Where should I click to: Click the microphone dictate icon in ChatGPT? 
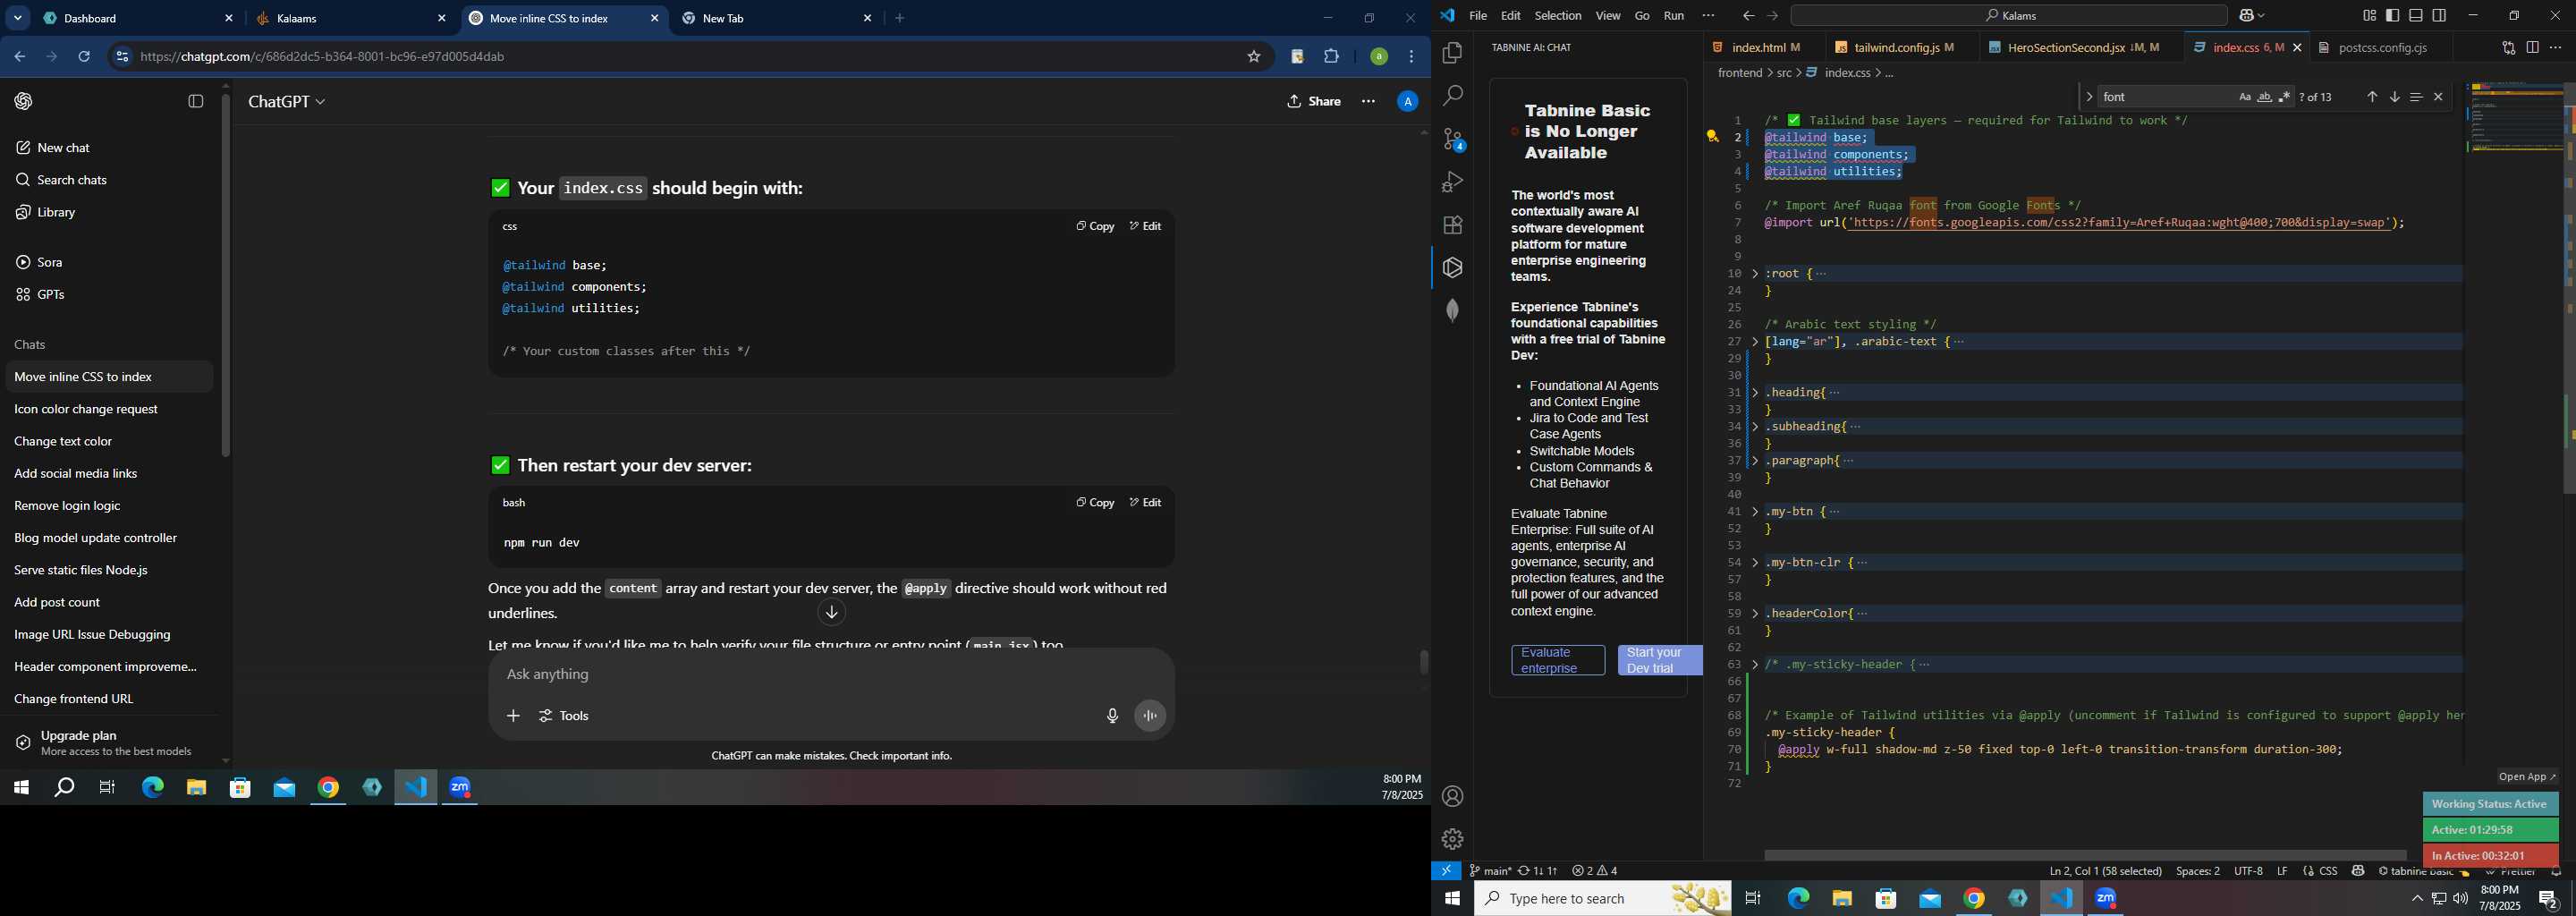point(1111,716)
